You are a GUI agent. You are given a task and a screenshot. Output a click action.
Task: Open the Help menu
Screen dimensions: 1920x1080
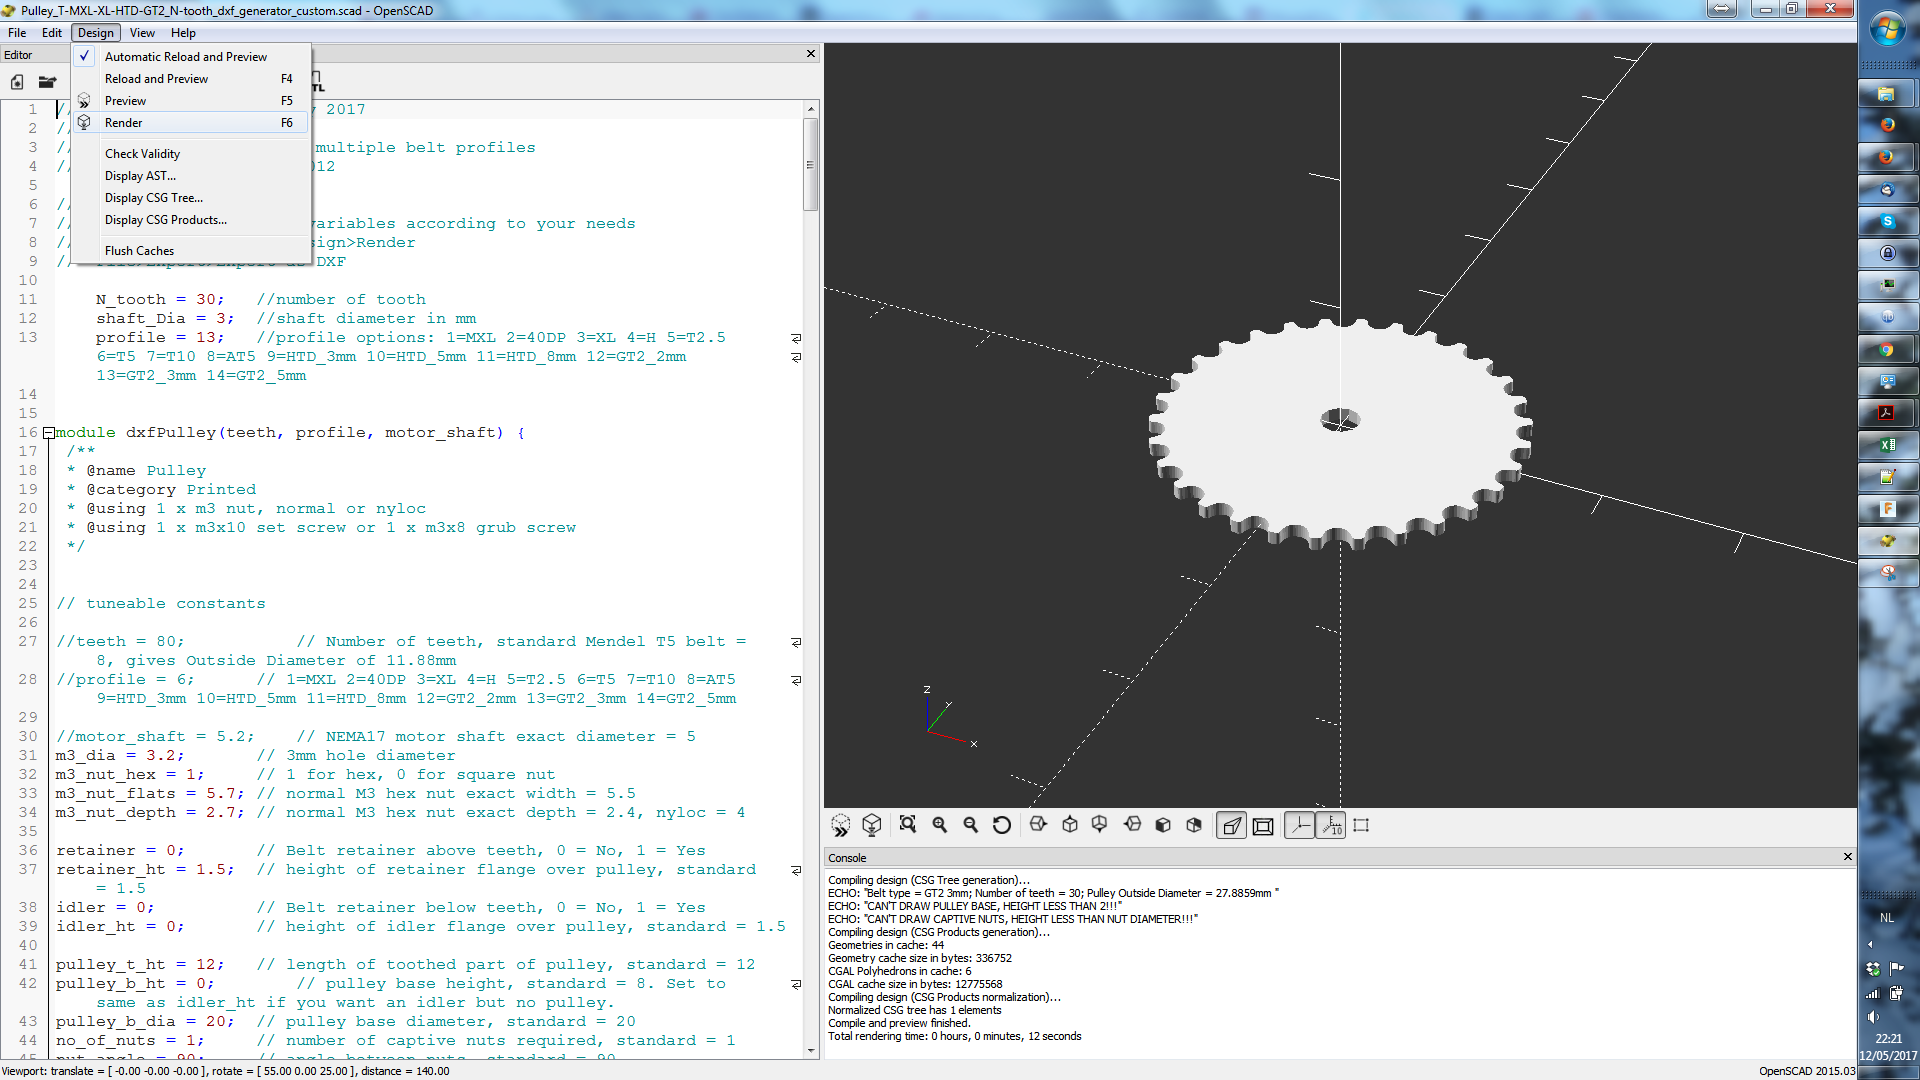(183, 33)
